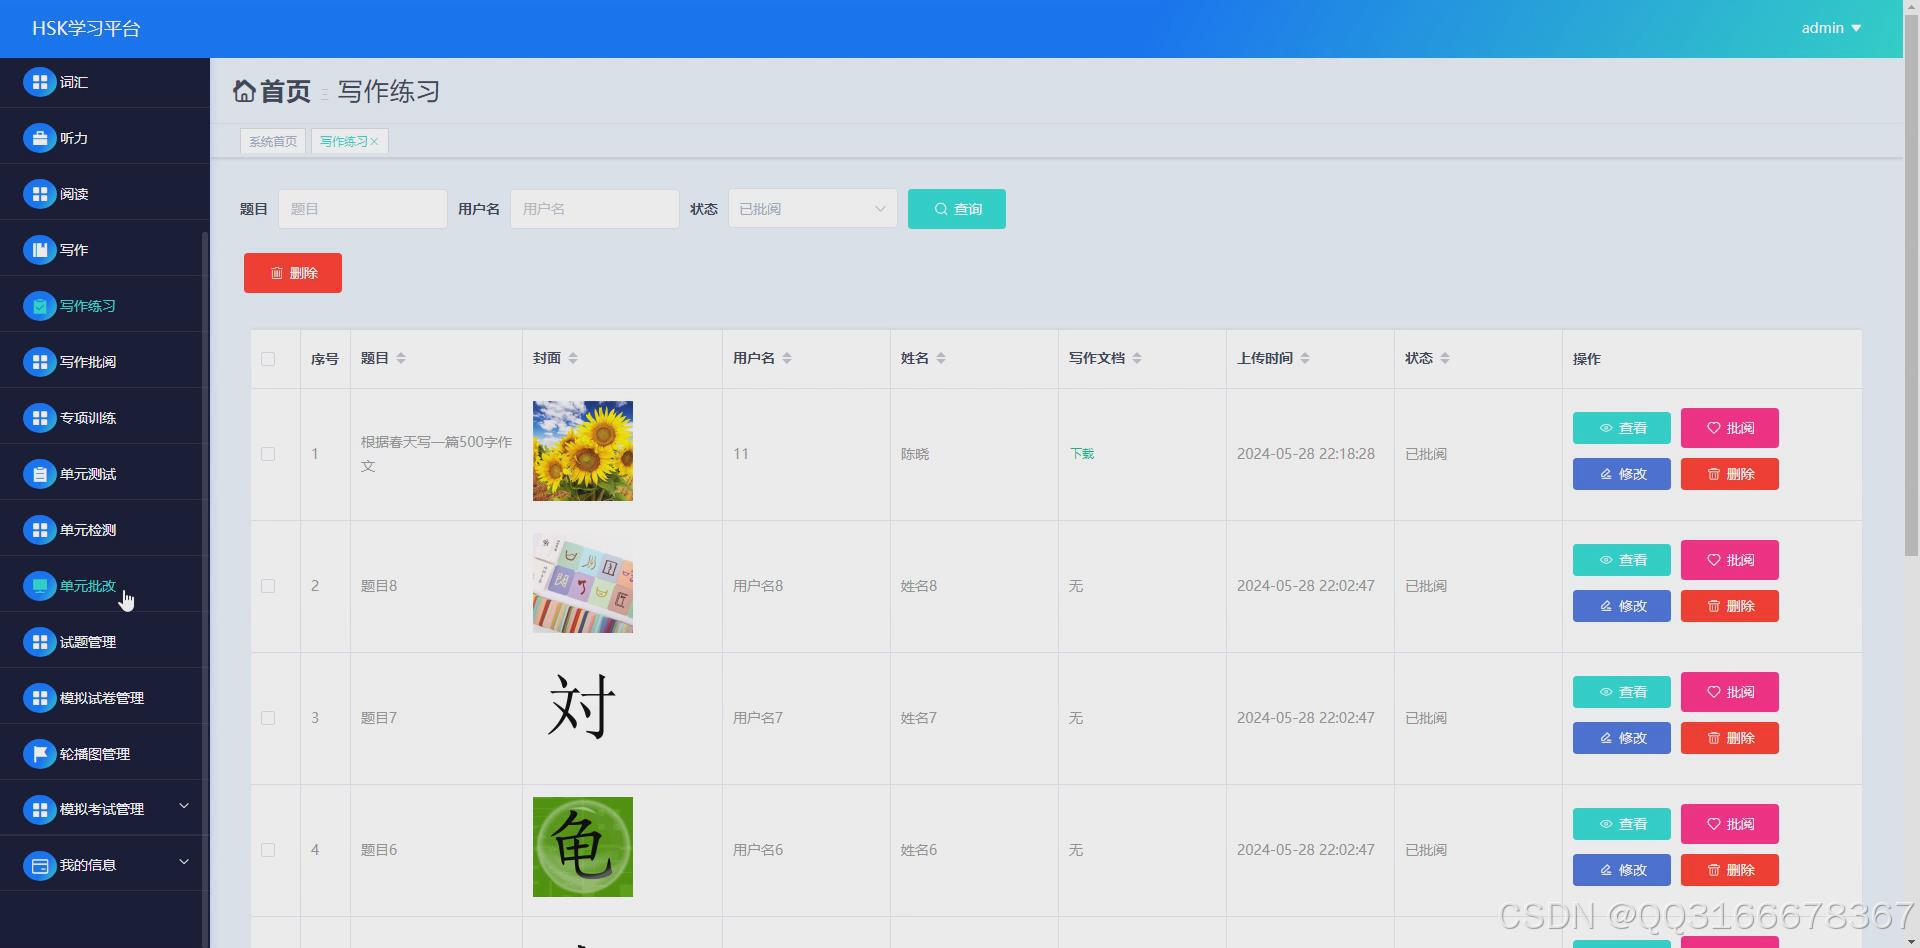Click 删除 for row 题目8
The height and width of the screenshot is (948, 1920).
point(1730,606)
